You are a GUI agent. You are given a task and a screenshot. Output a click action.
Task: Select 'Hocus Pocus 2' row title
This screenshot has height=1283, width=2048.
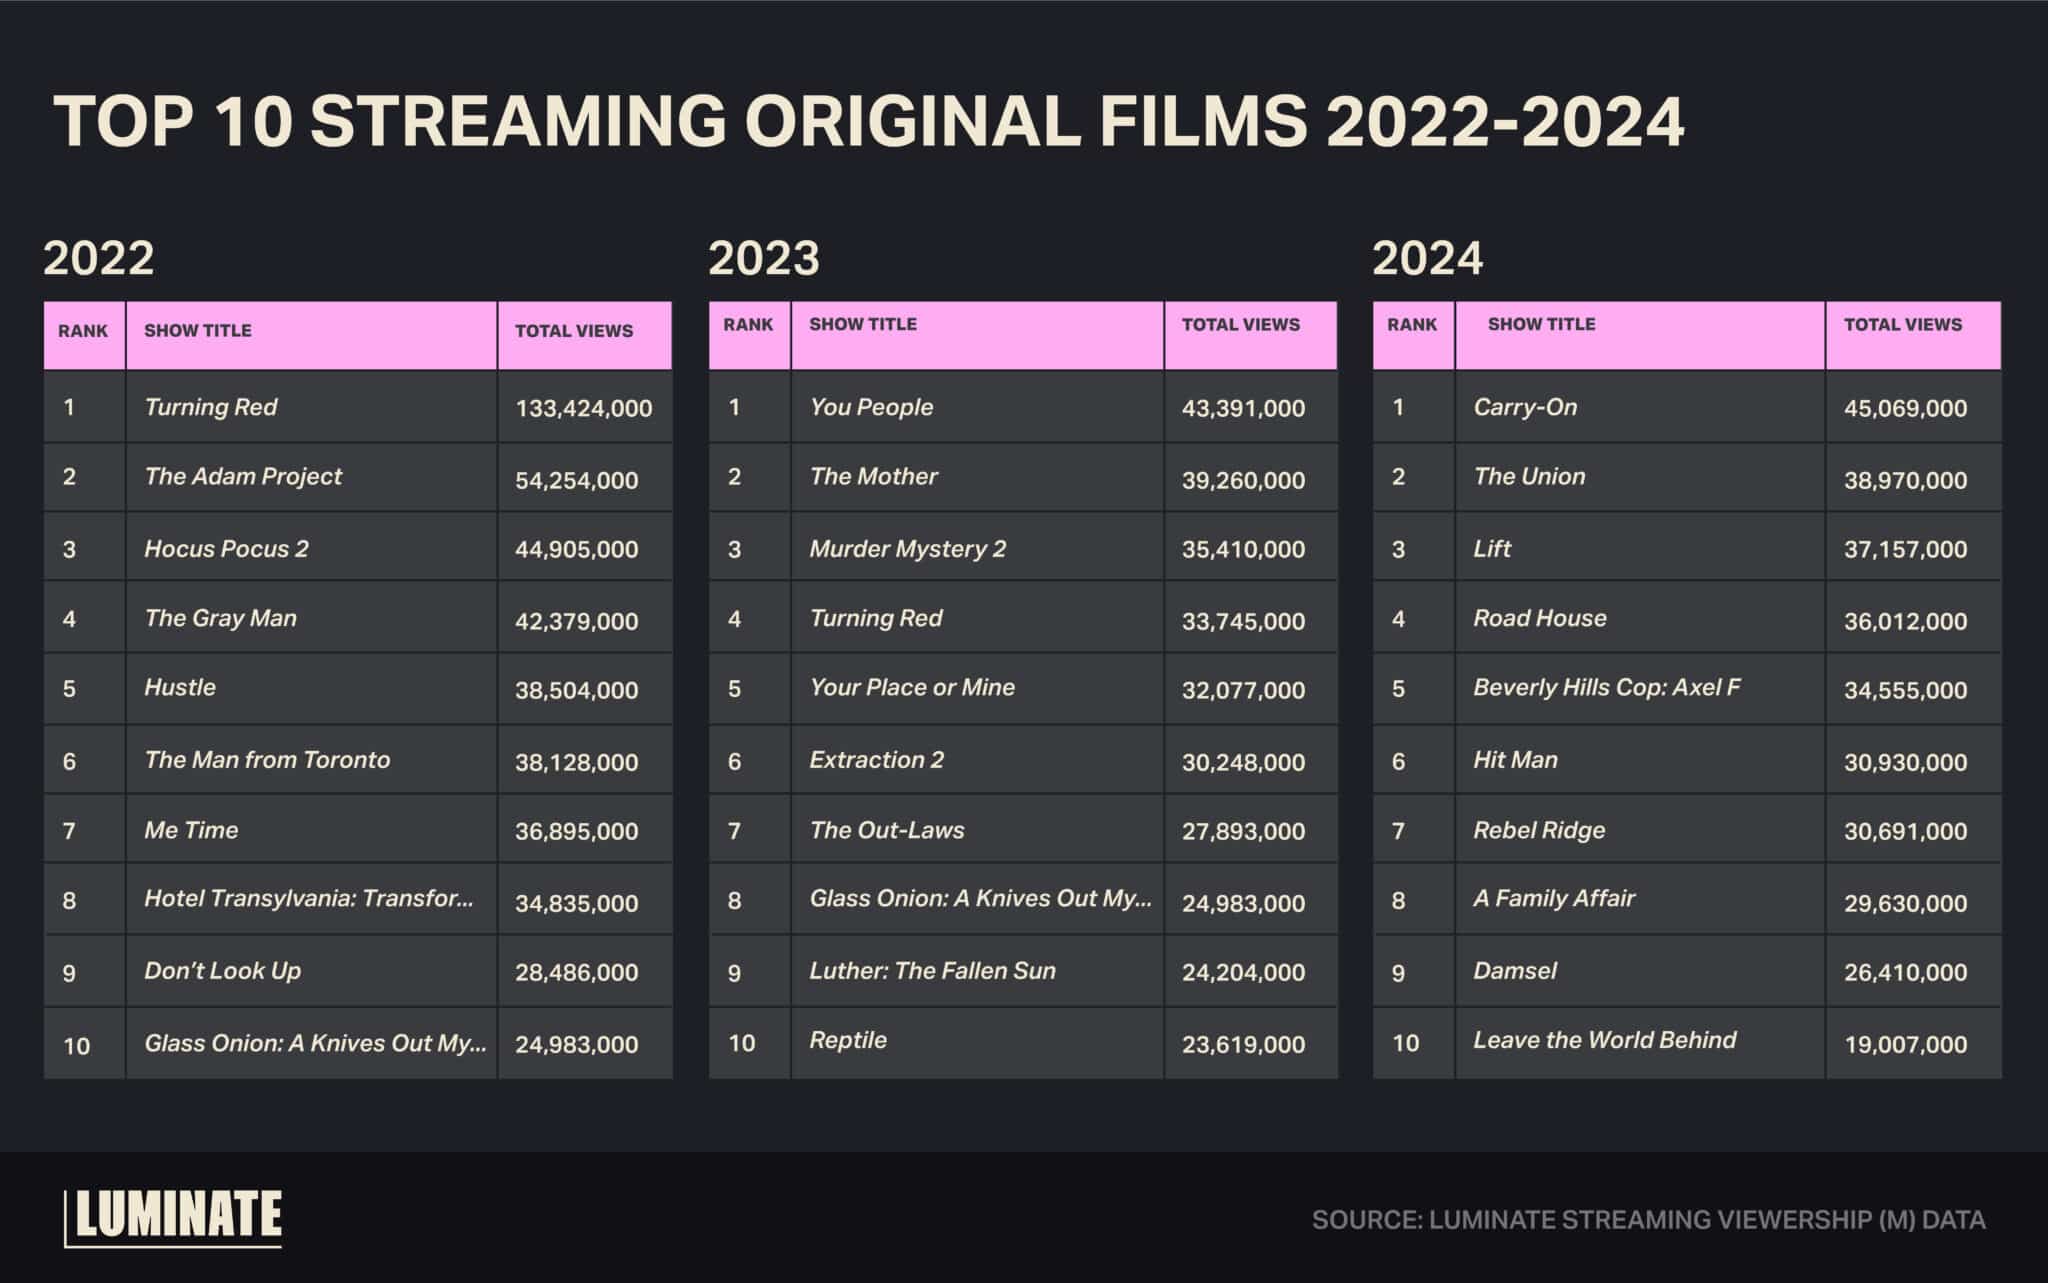tap(227, 548)
